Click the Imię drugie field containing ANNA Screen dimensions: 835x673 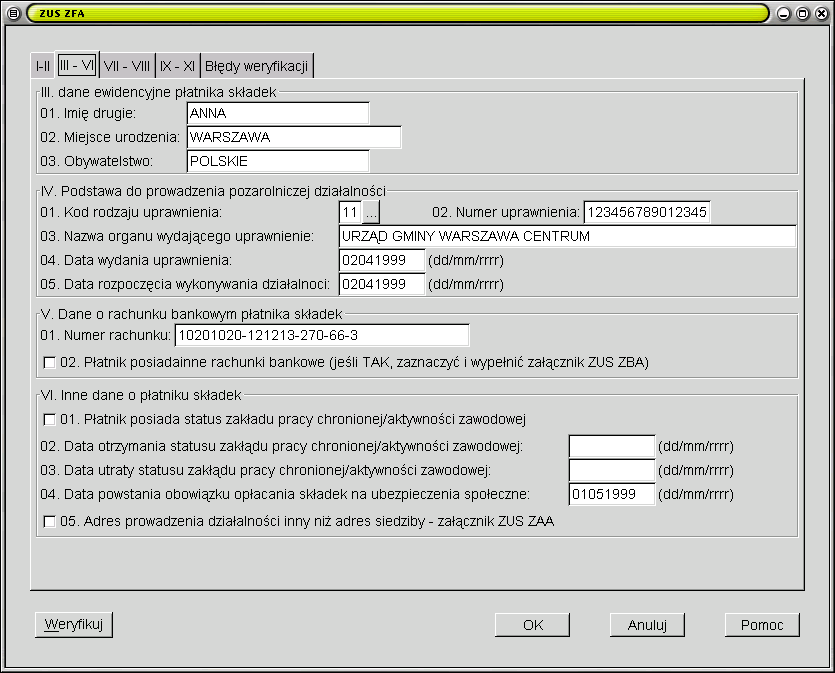[x=277, y=113]
